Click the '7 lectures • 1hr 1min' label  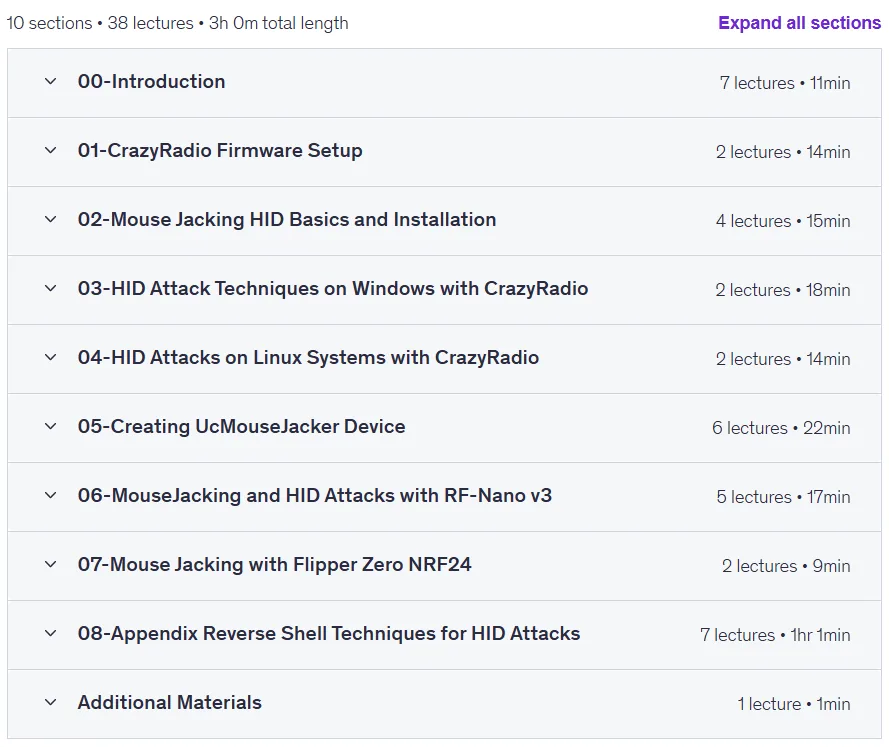pos(775,635)
